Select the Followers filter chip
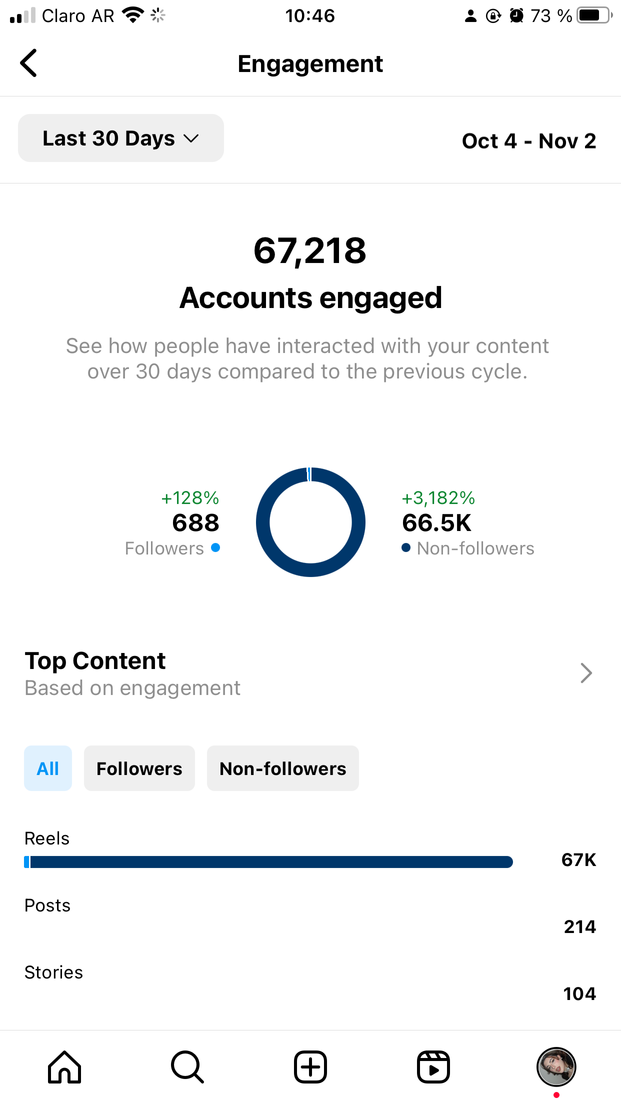This screenshot has width=621, height=1104. tap(139, 769)
